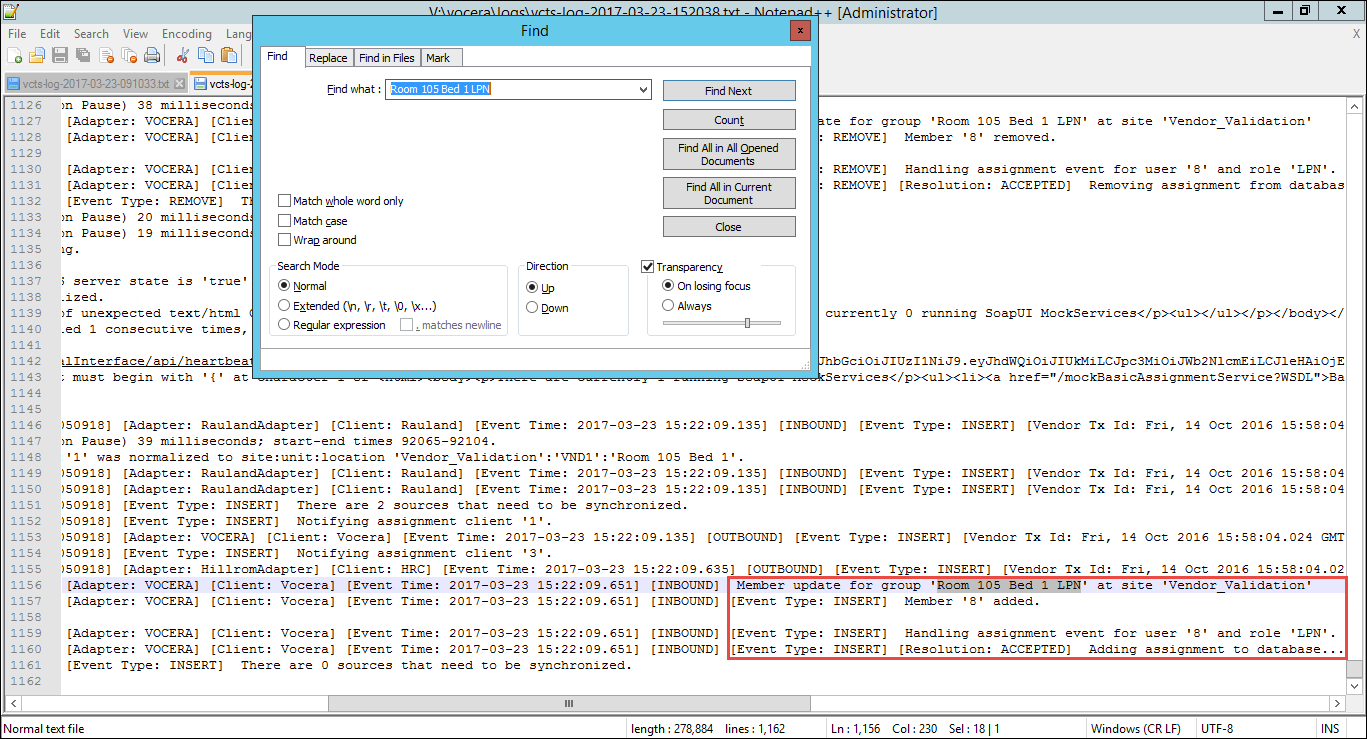Click the text "Member '8' removed."
This screenshot has height=739, width=1367.
(x=980, y=137)
